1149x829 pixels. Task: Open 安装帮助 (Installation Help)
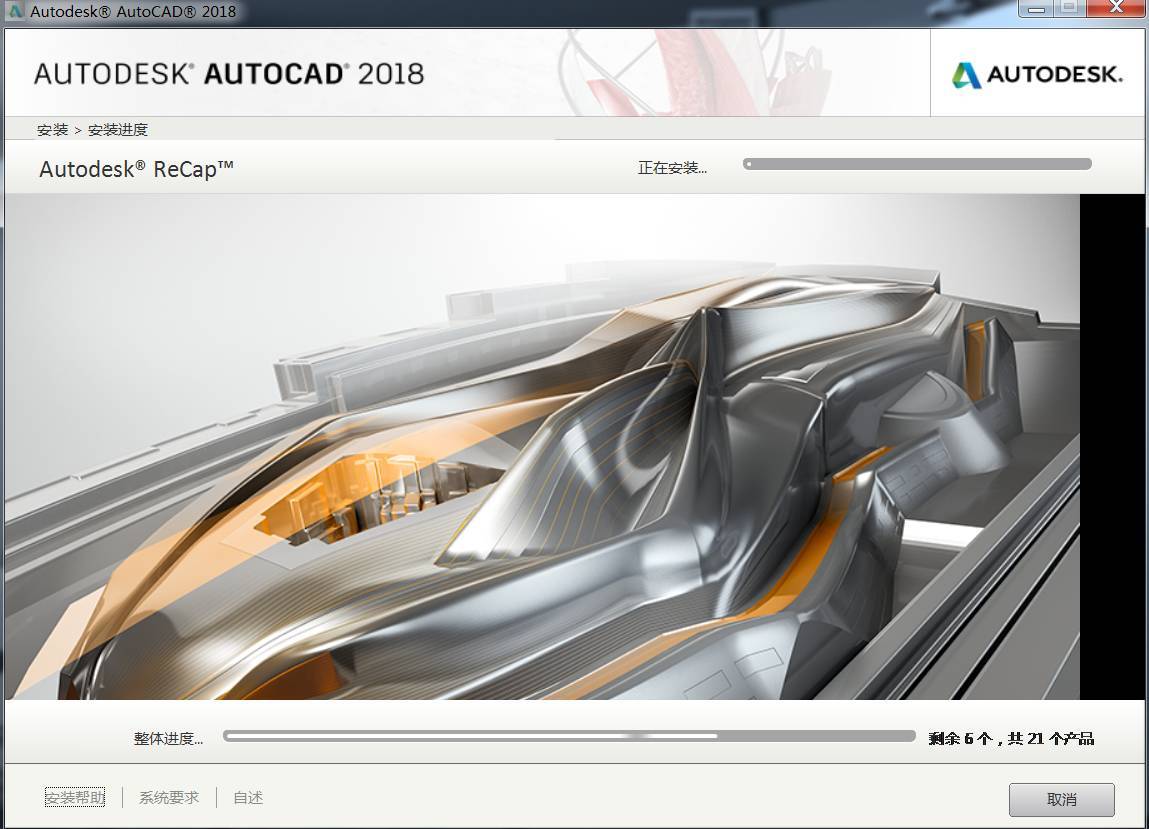74,798
